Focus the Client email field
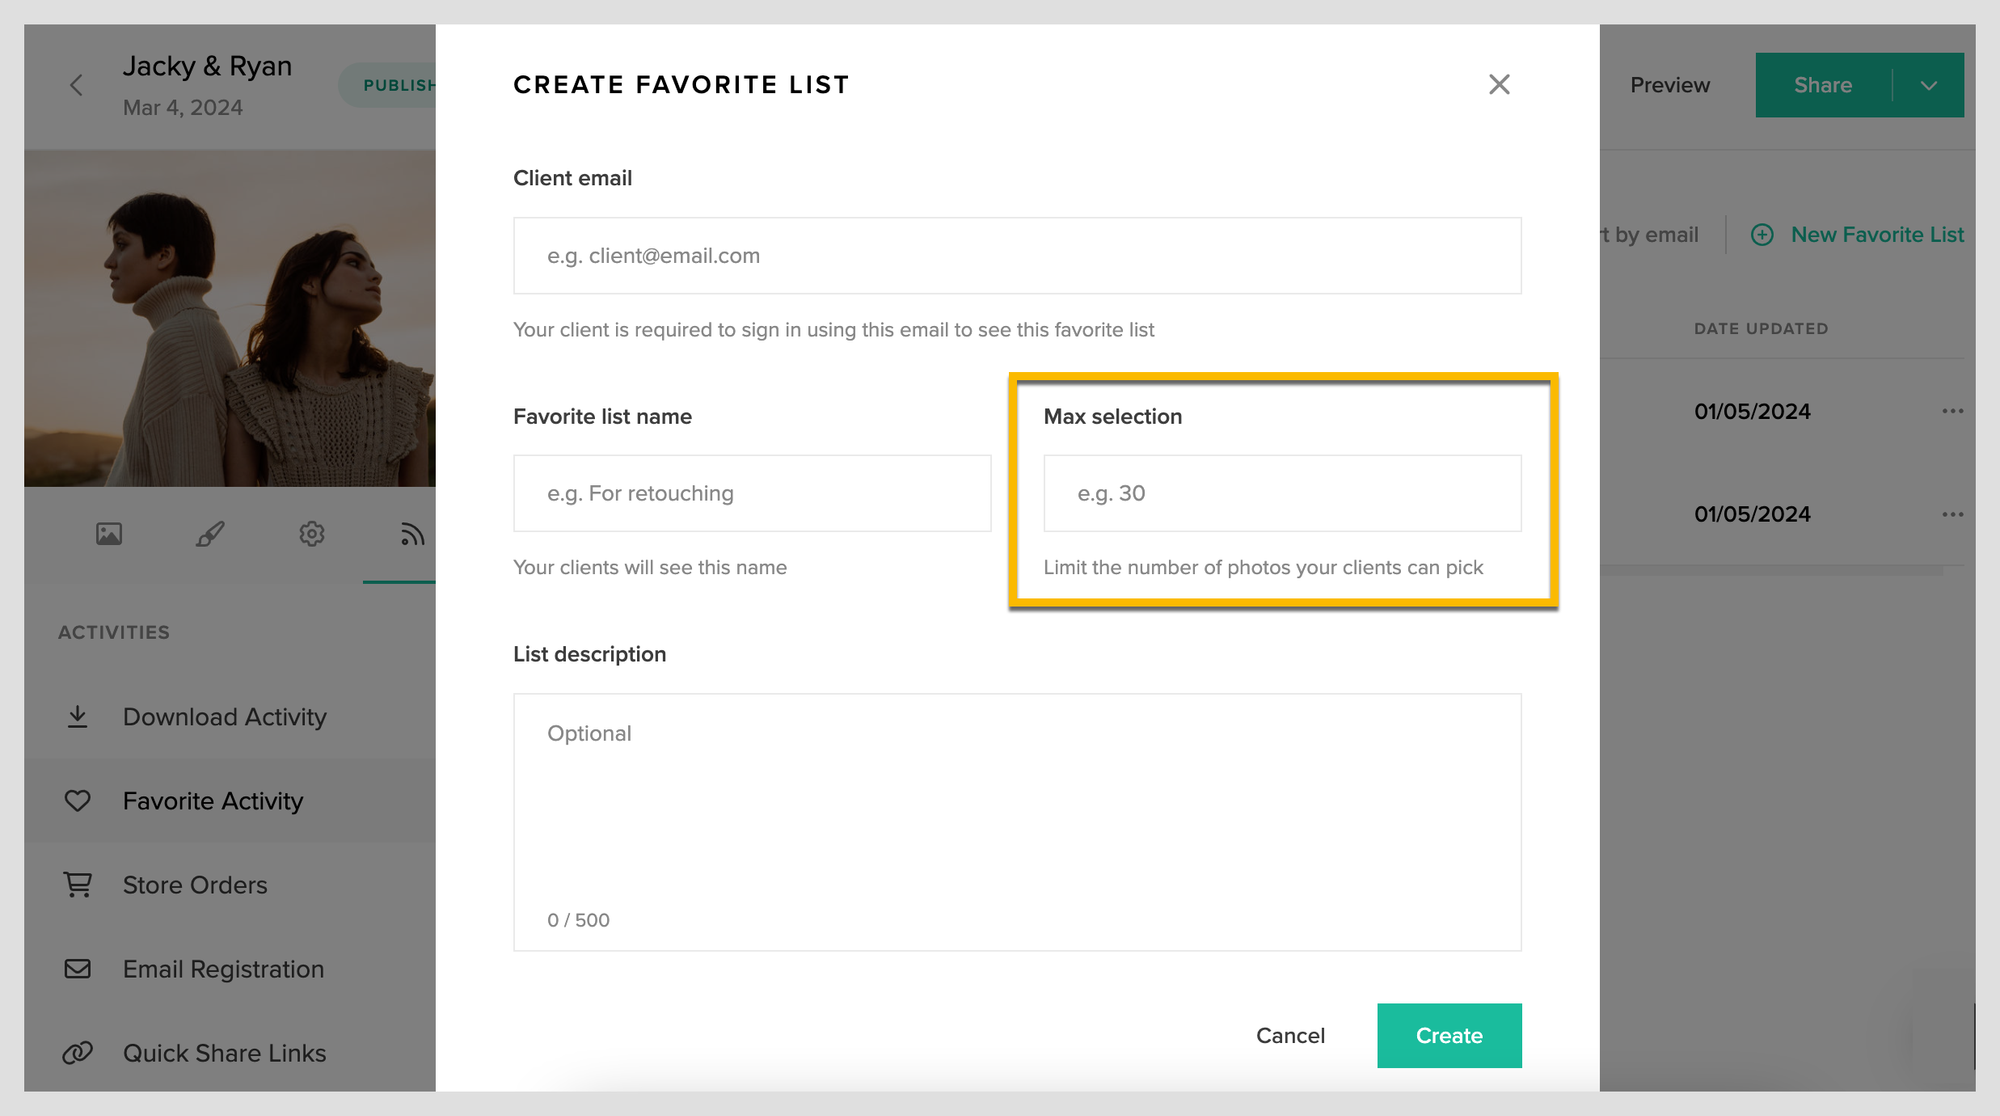The height and width of the screenshot is (1116, 2000). (x=1017, y=256)
